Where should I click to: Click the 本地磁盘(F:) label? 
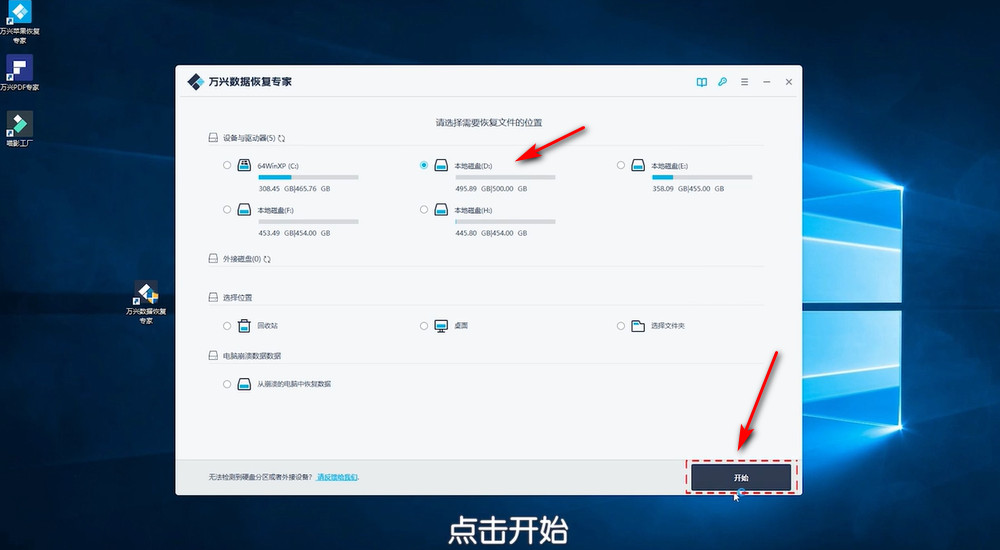coord(276,210)
